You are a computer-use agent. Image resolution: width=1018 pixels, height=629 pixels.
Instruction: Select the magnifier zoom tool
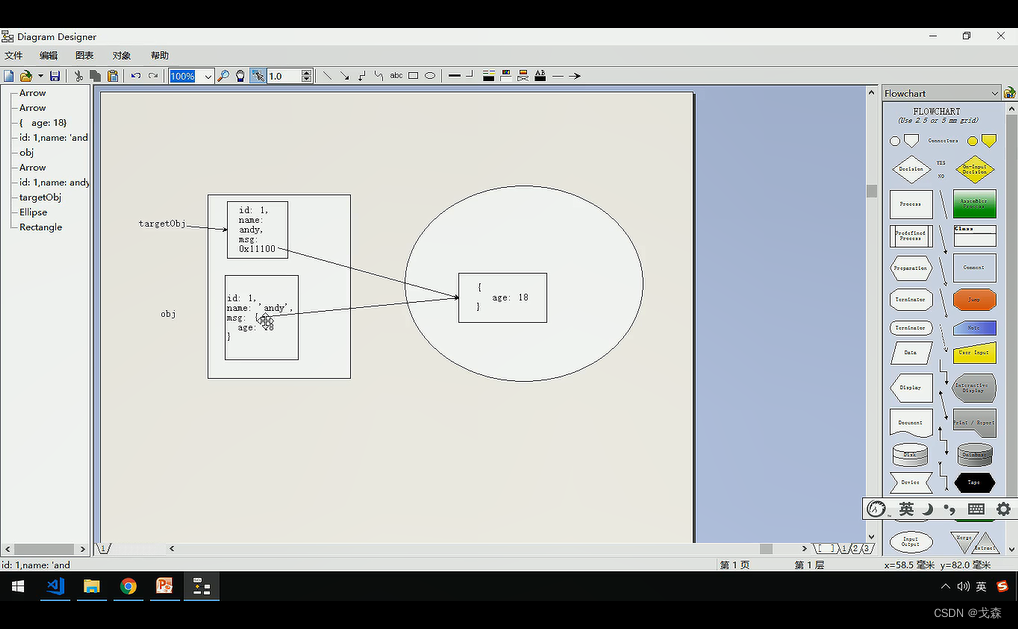pos(223,76)
